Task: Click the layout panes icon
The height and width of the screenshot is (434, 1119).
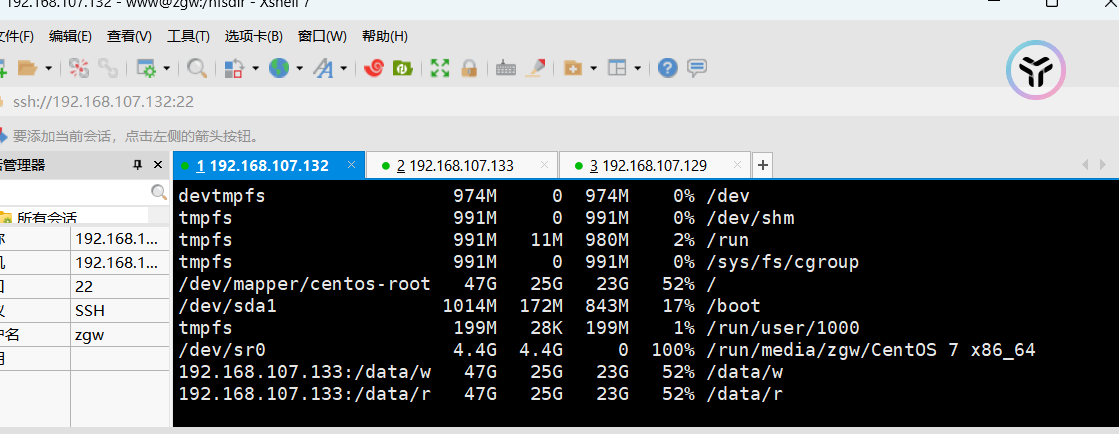Action: 617,69
